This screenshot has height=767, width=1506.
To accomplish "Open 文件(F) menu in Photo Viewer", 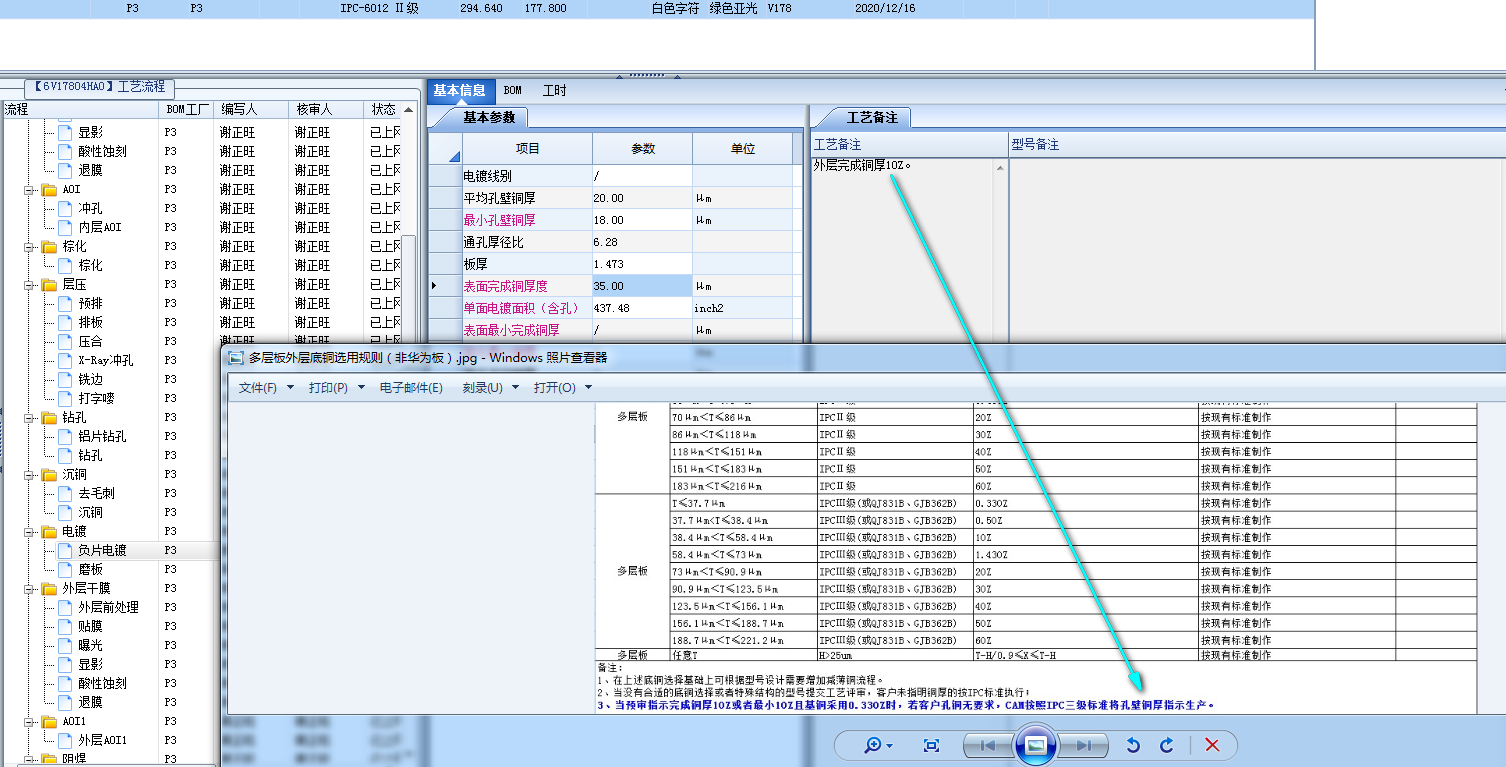I will [266, 388].
